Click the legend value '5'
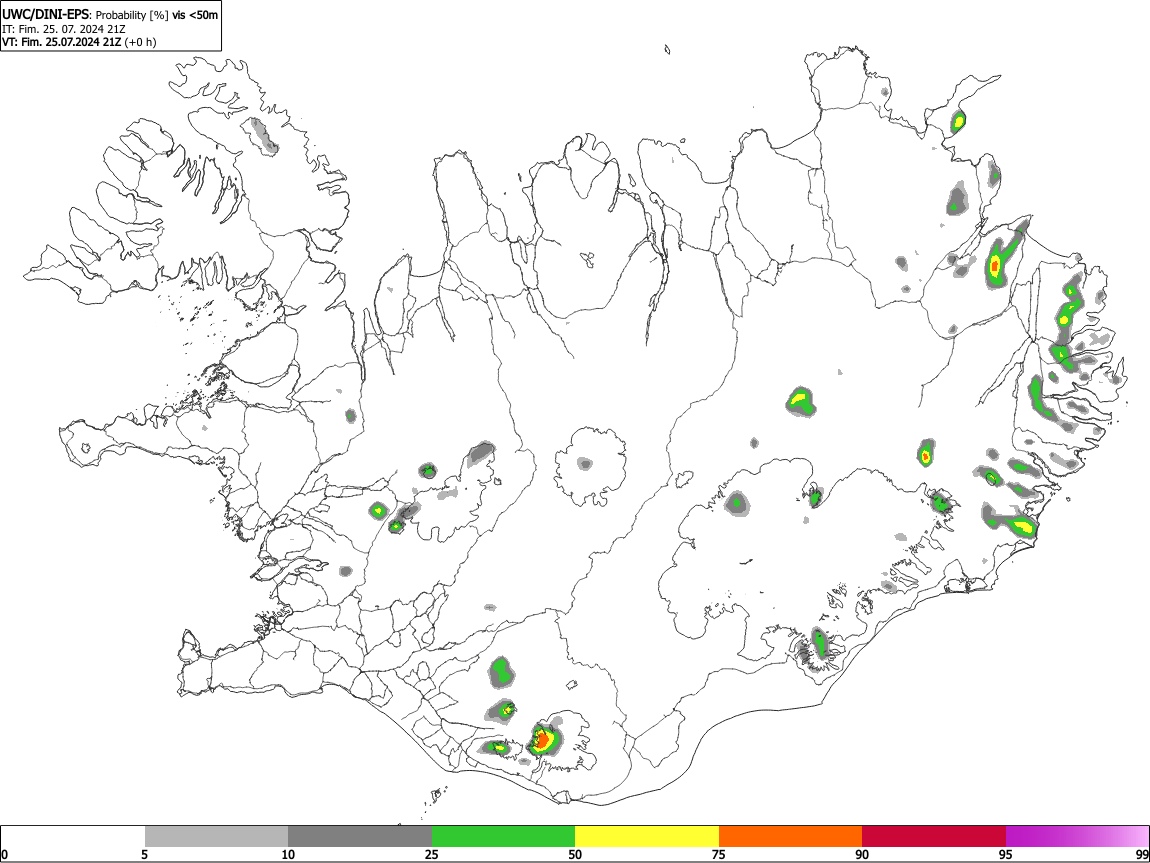Image resolution: width=1150 pixels, height=863 pixels. coord(144,855)
